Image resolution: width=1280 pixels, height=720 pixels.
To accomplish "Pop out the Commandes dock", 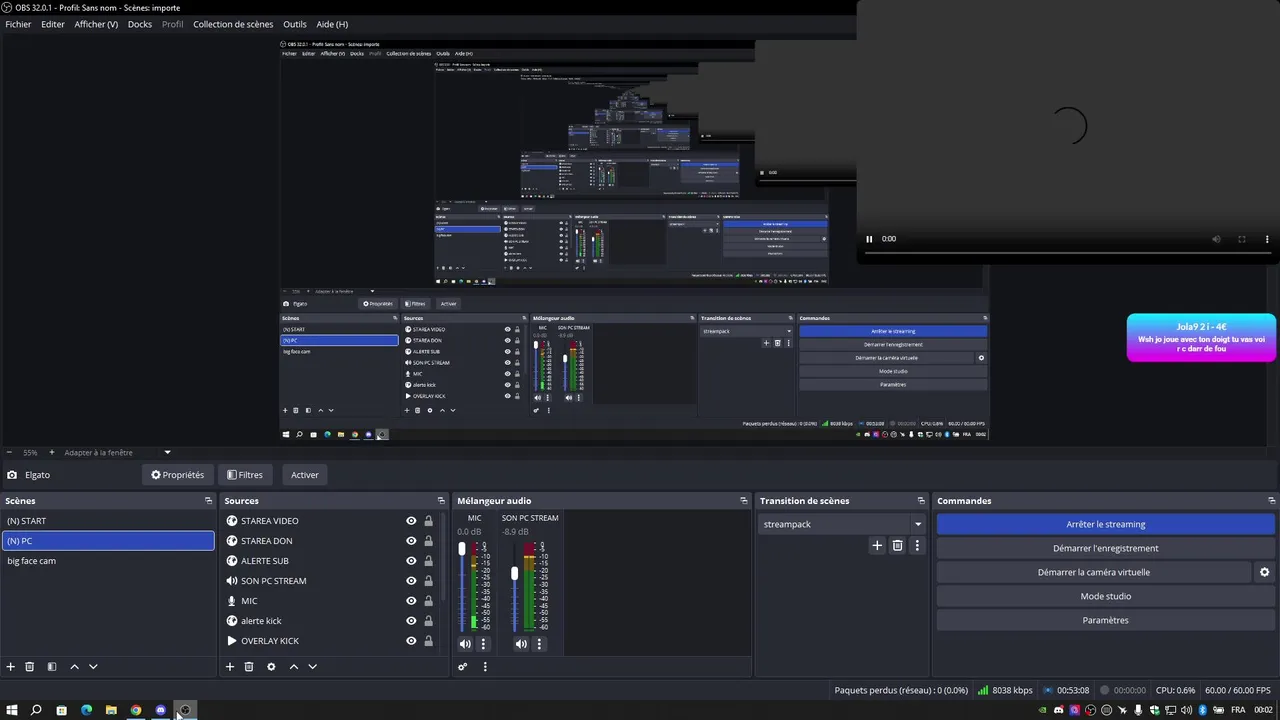I will 1272,501.
